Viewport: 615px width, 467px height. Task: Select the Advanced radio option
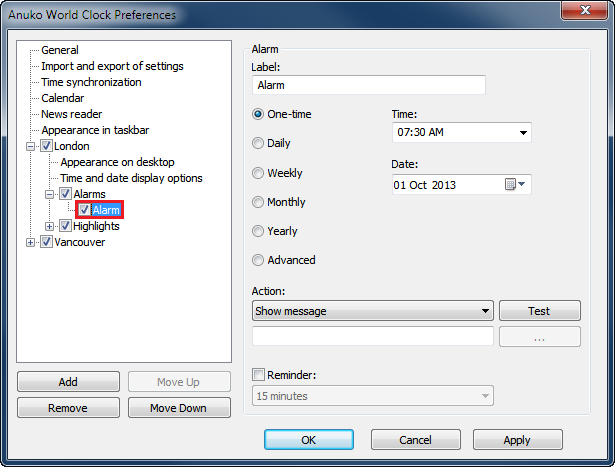tap(259, 260)
